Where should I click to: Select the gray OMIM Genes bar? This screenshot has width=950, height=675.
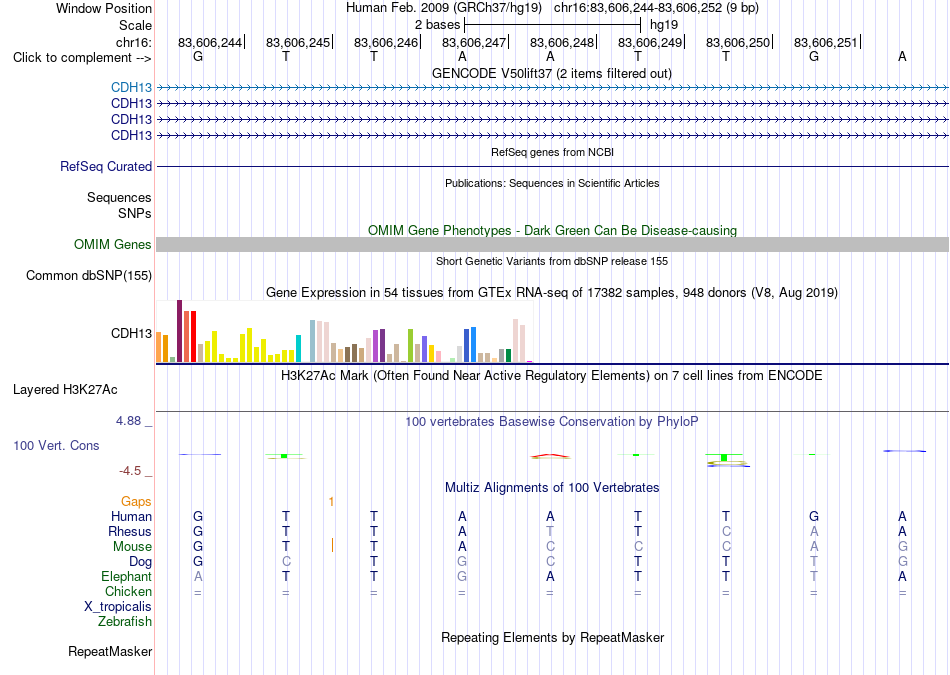[x=553, y=244]
